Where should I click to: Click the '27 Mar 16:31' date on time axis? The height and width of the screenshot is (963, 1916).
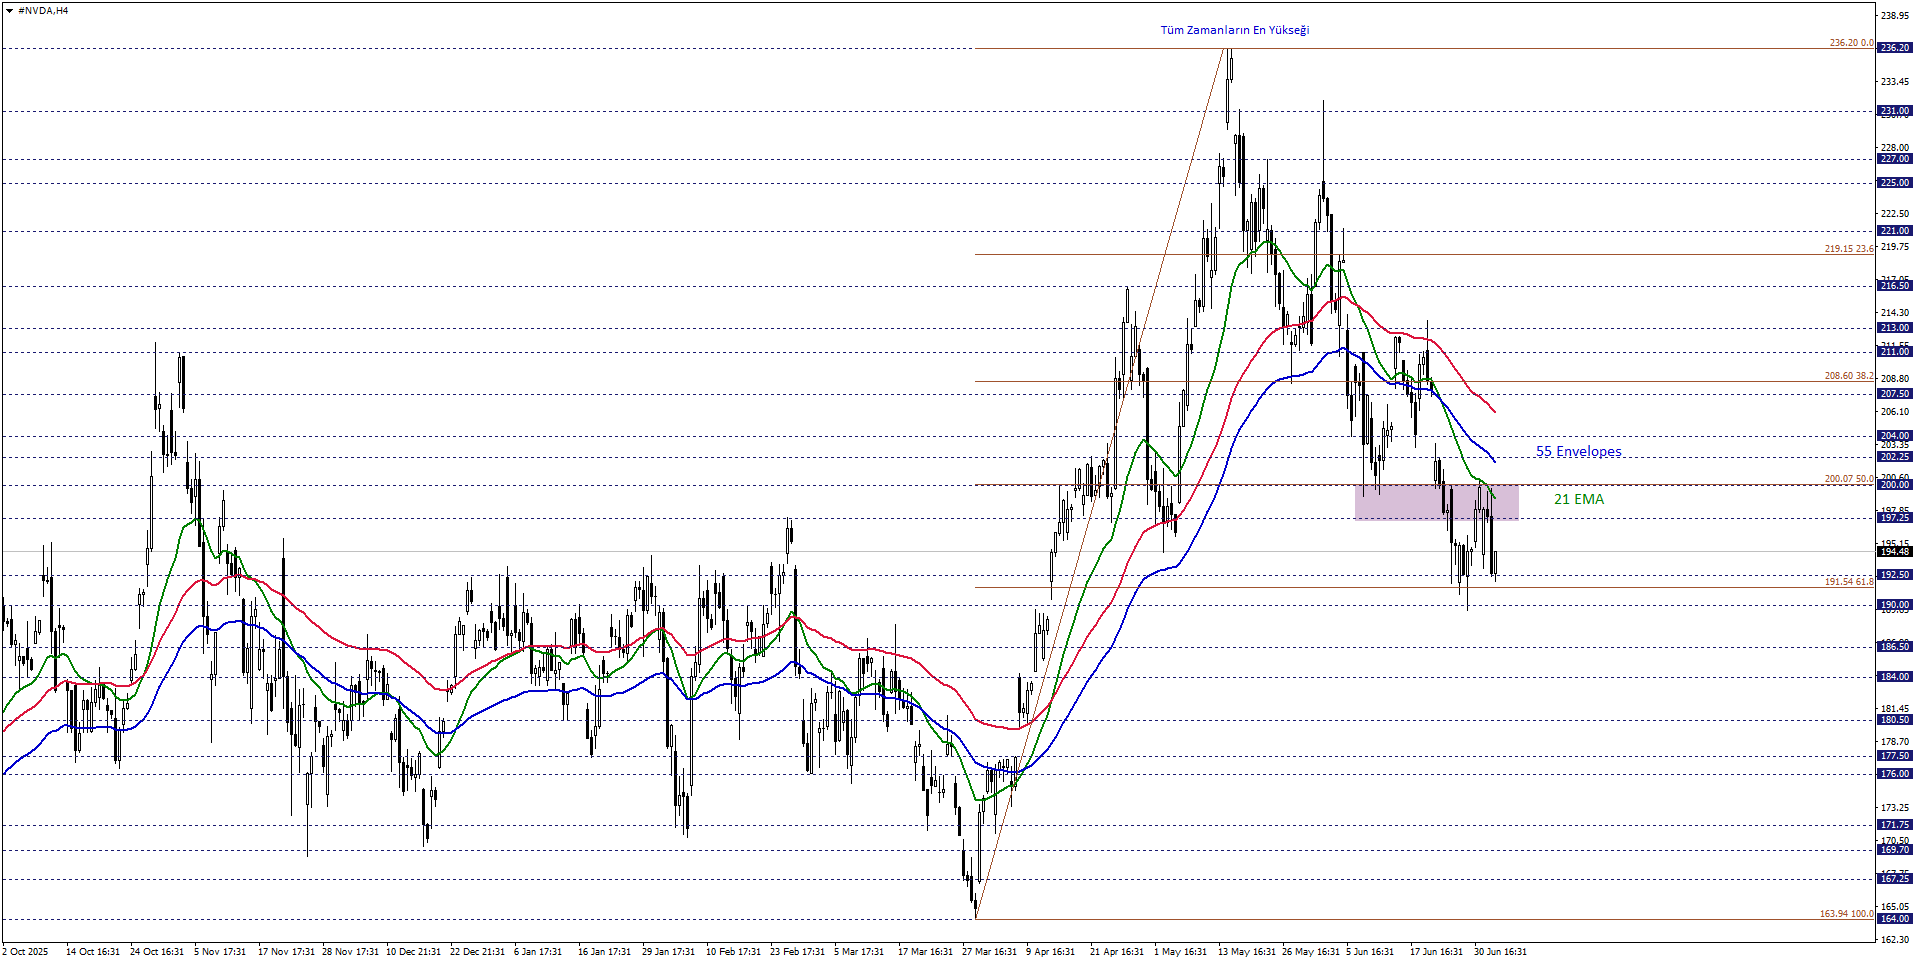click(x=989, y=952)
